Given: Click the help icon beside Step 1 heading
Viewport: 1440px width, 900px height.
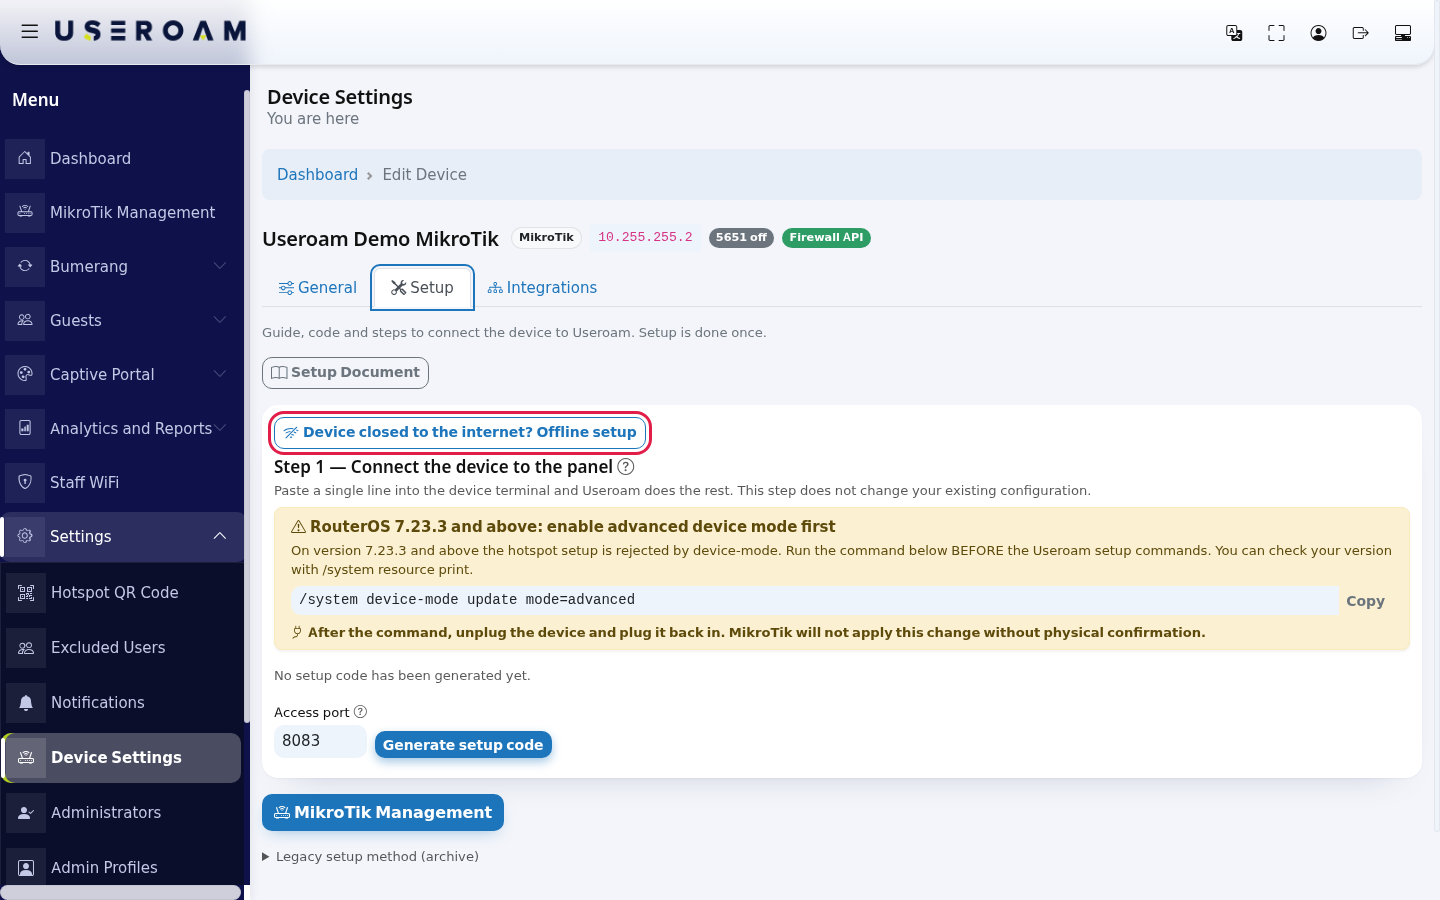Looking at the screenshot, I should 626,467.
